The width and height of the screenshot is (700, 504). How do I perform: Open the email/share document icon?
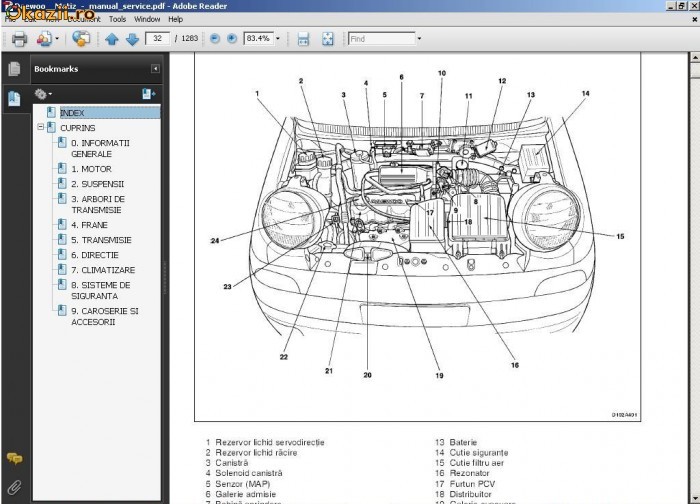tap(44, 39)
